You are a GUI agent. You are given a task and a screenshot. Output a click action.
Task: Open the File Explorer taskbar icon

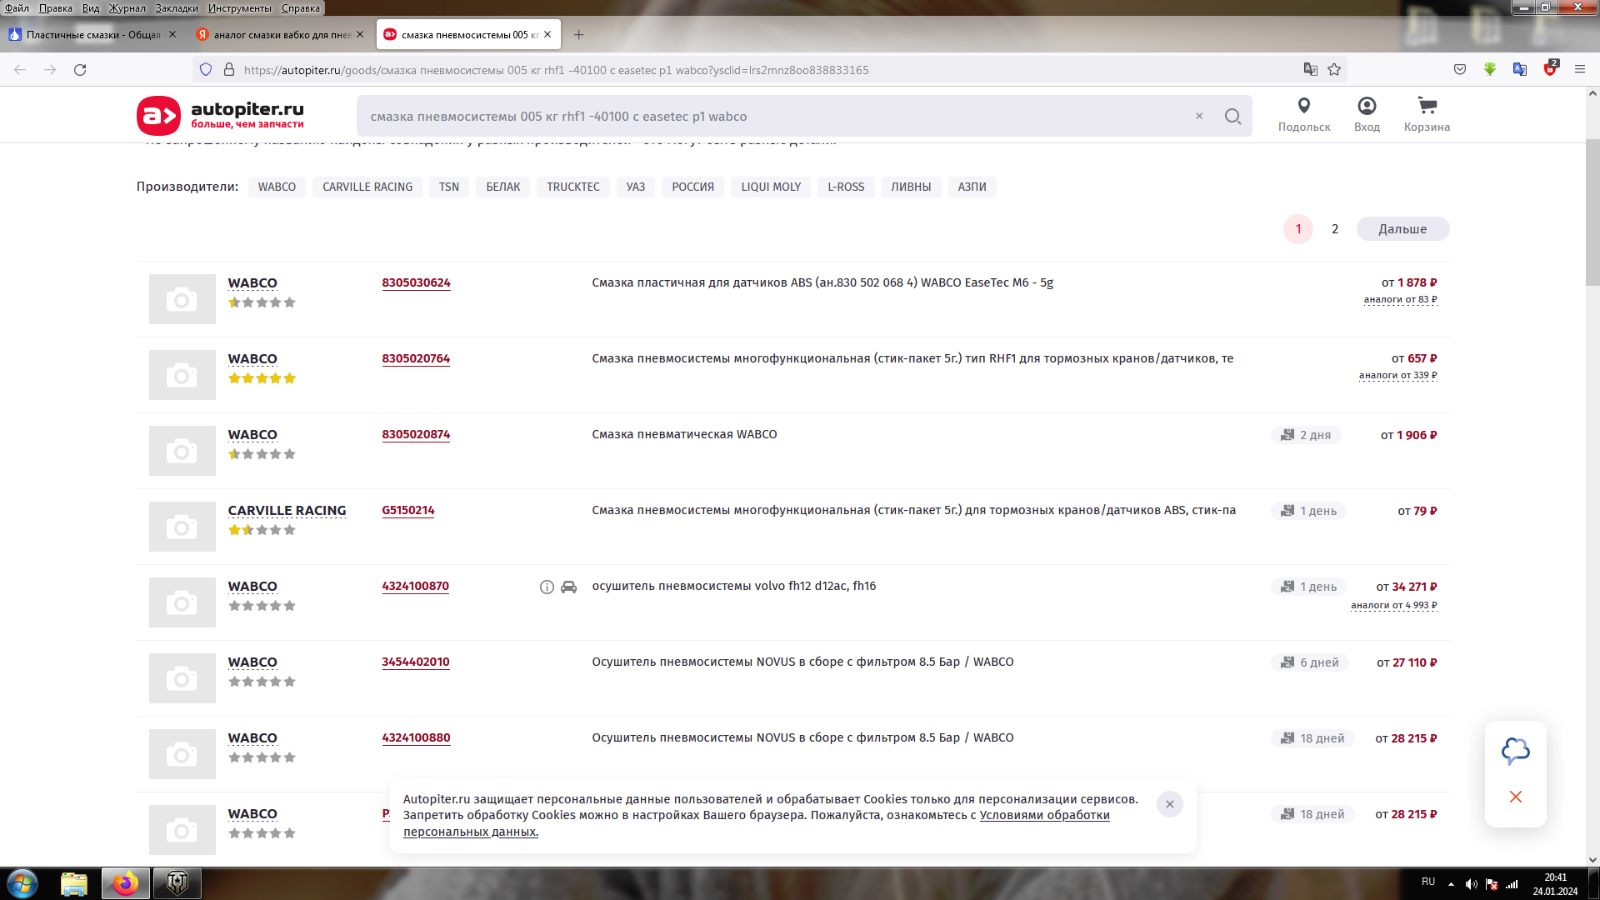point(74,884)
